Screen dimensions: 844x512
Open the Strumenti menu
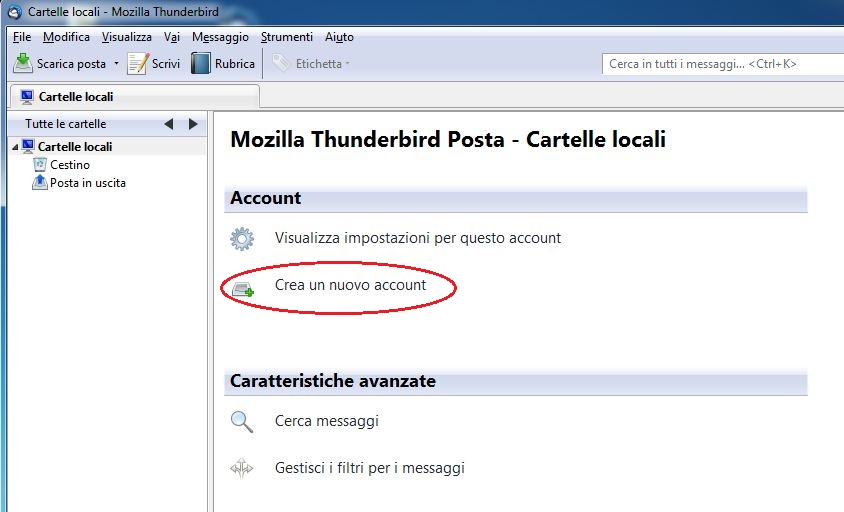[286, 37]
